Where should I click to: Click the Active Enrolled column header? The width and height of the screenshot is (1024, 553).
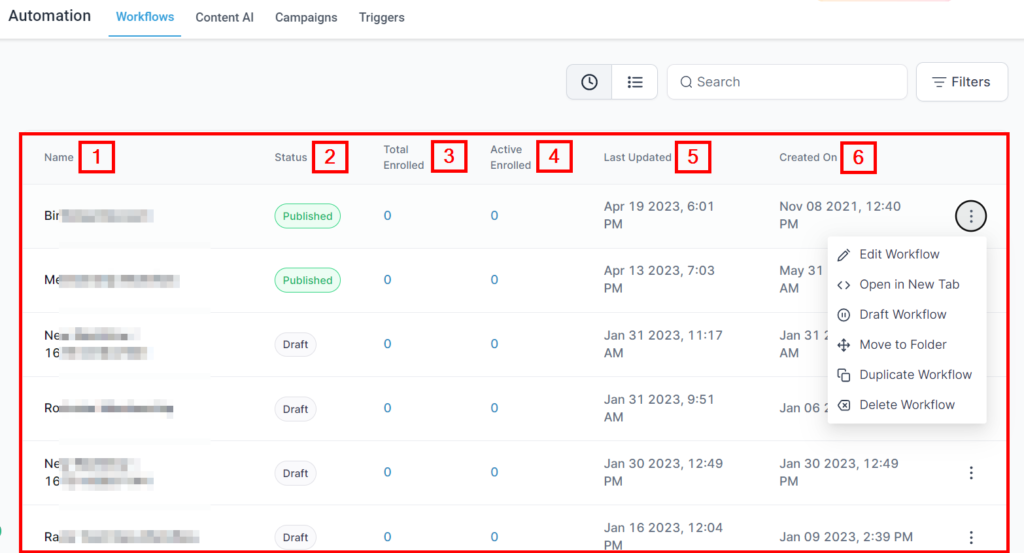[x=511, y=157]
